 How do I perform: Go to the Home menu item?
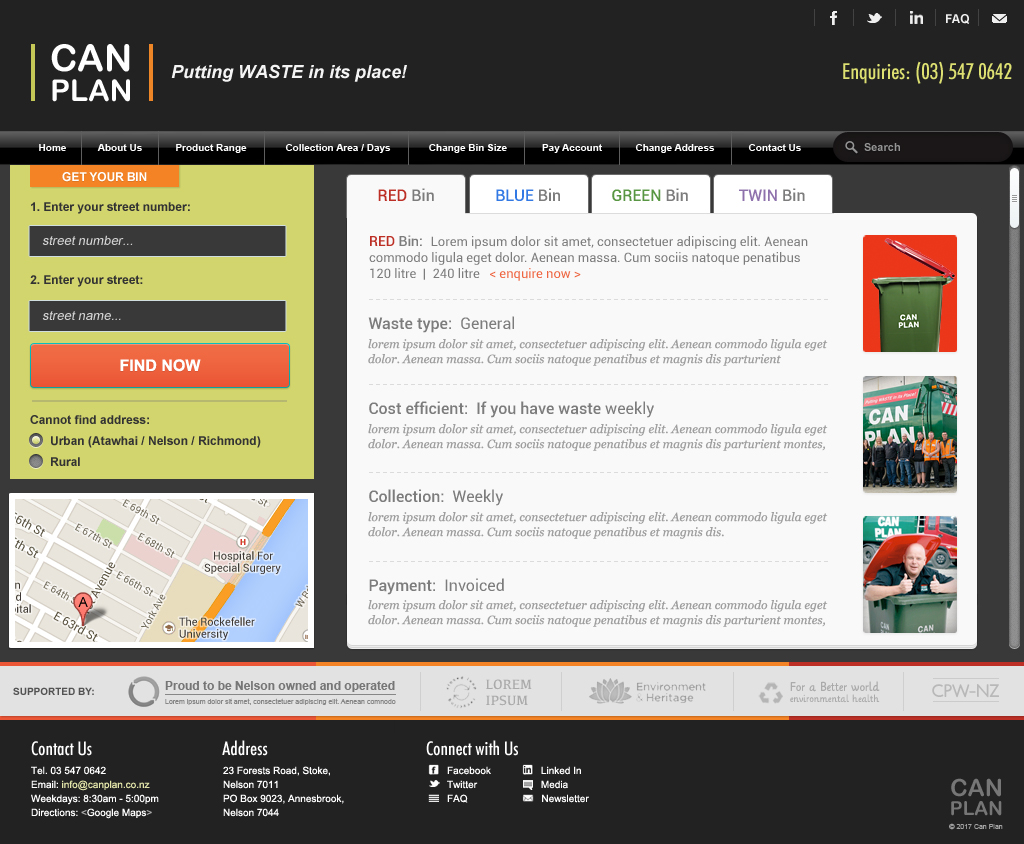click(x=52, y=148)
